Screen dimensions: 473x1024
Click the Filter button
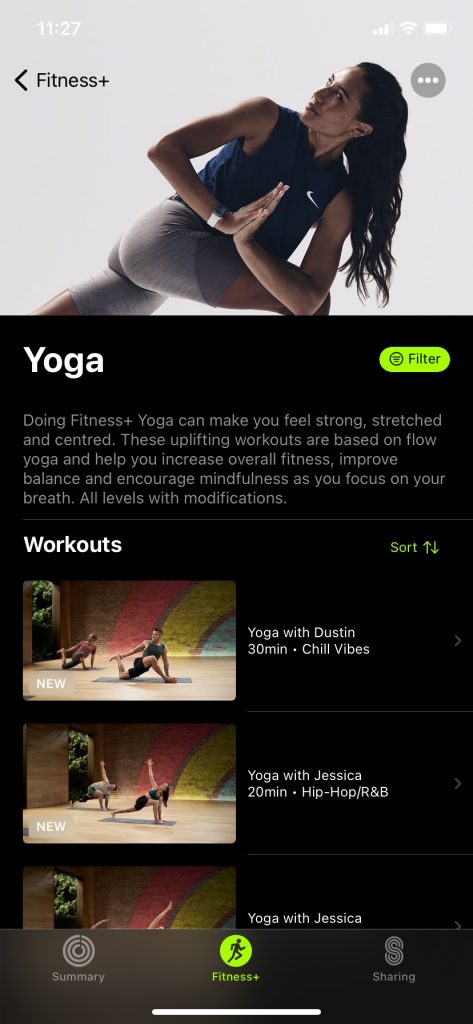[415, 359]
